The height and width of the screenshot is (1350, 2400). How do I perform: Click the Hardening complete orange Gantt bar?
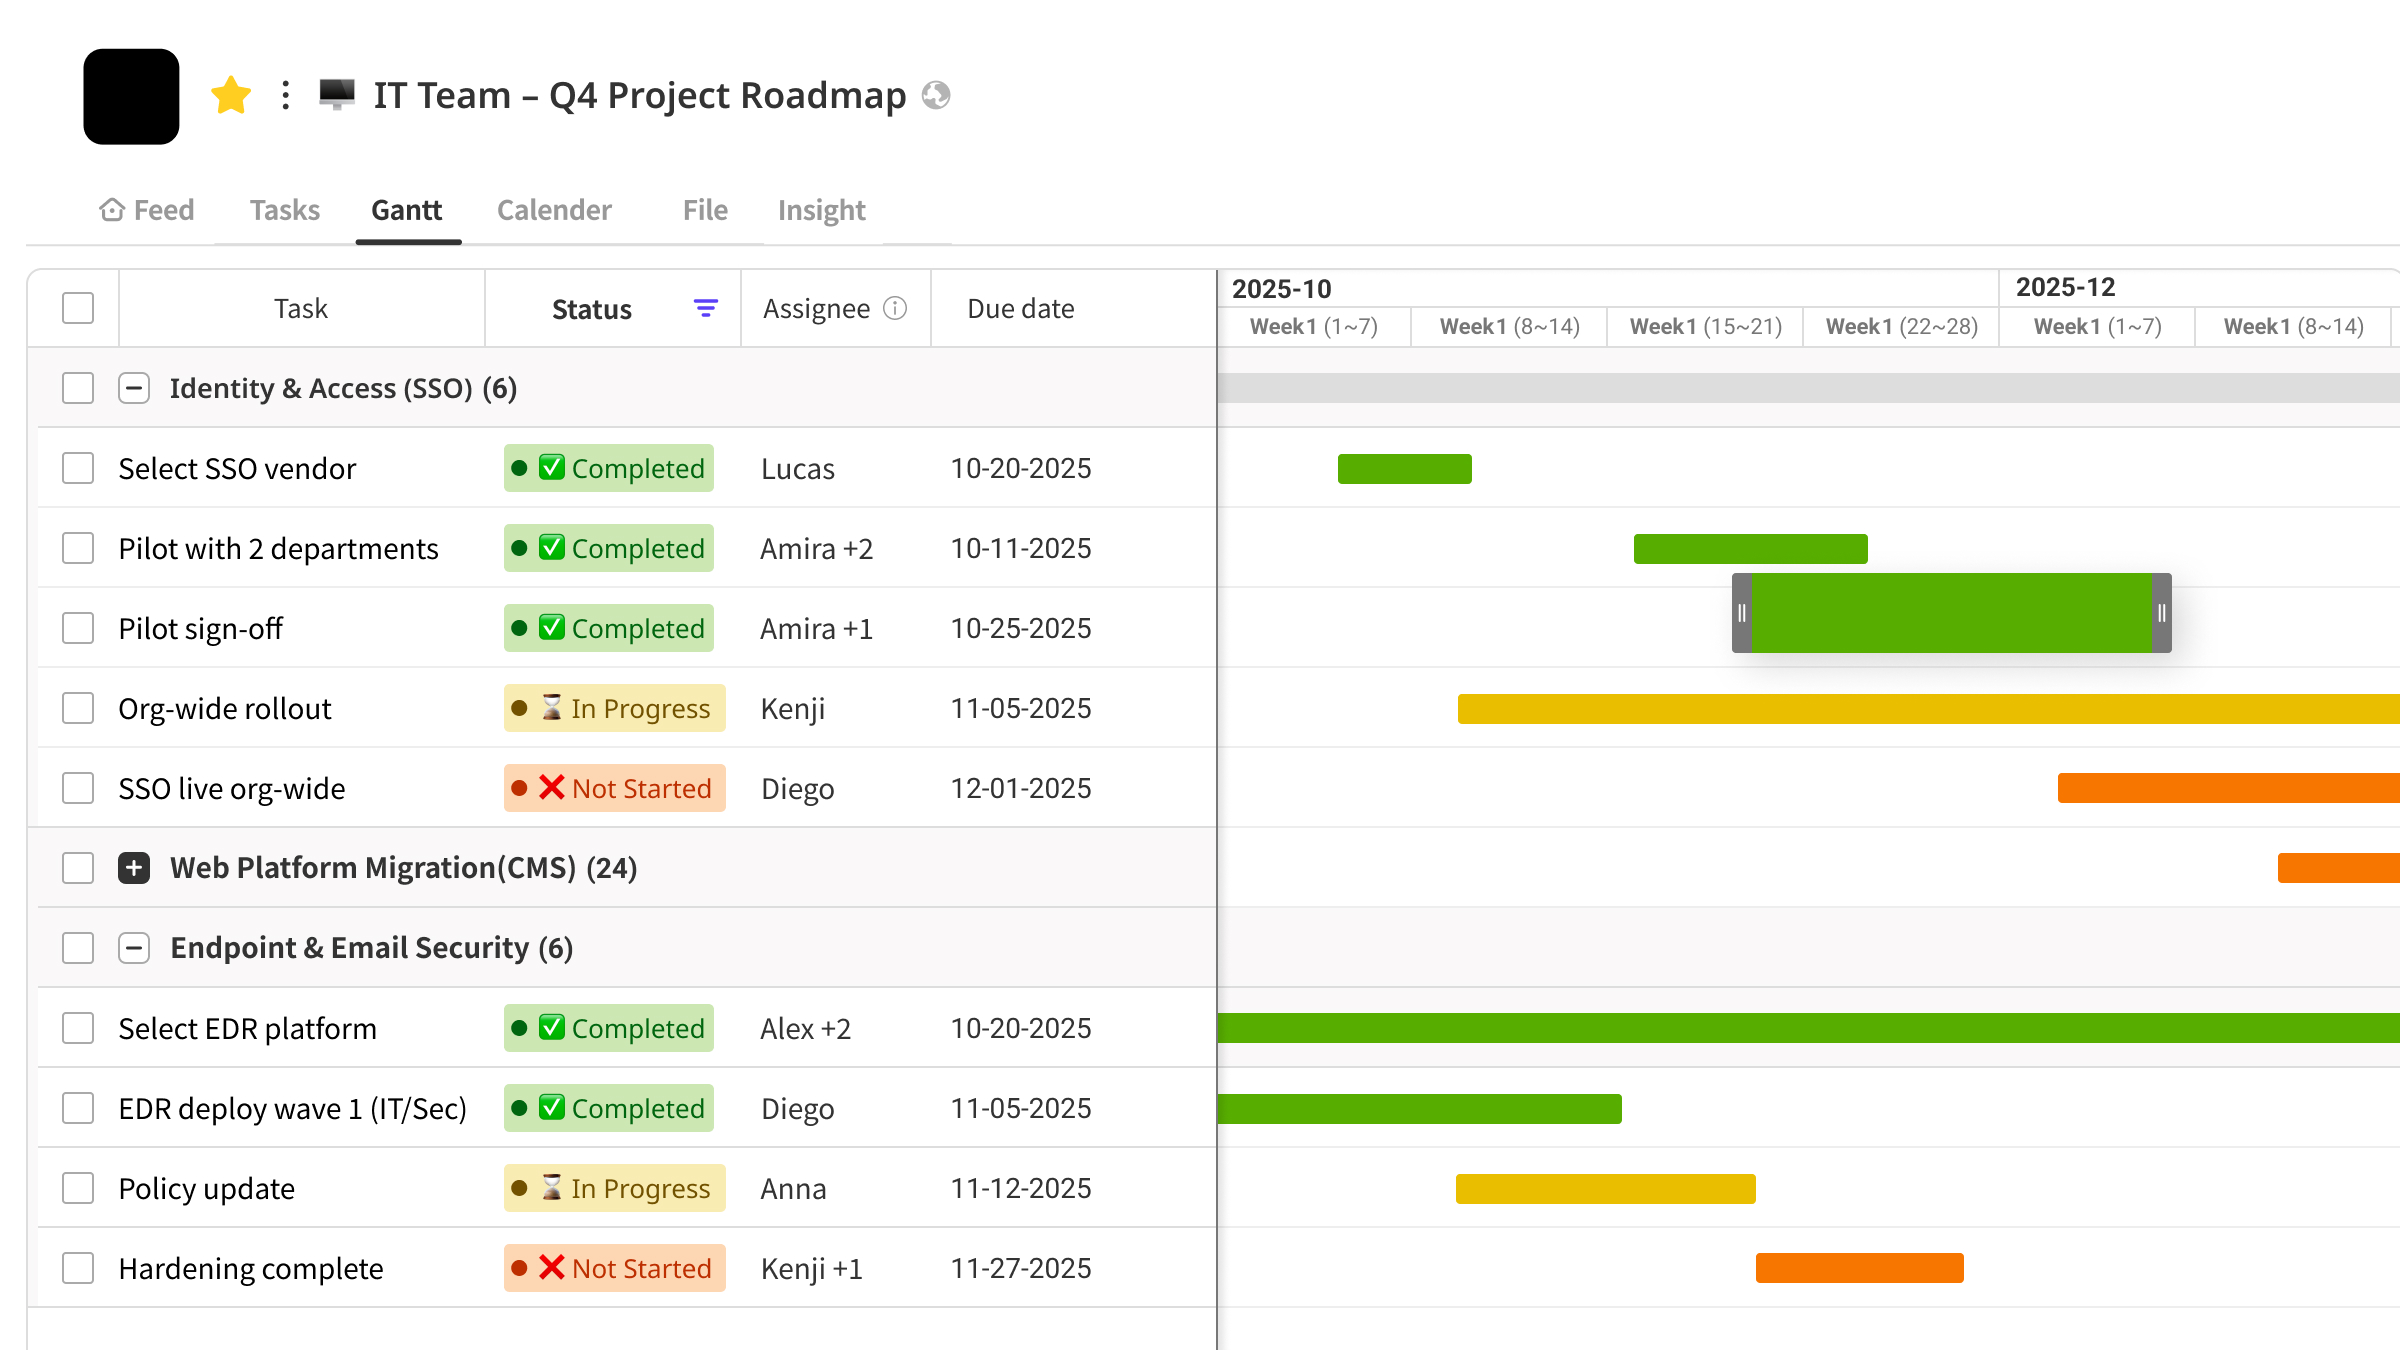pos(1860,1268)
